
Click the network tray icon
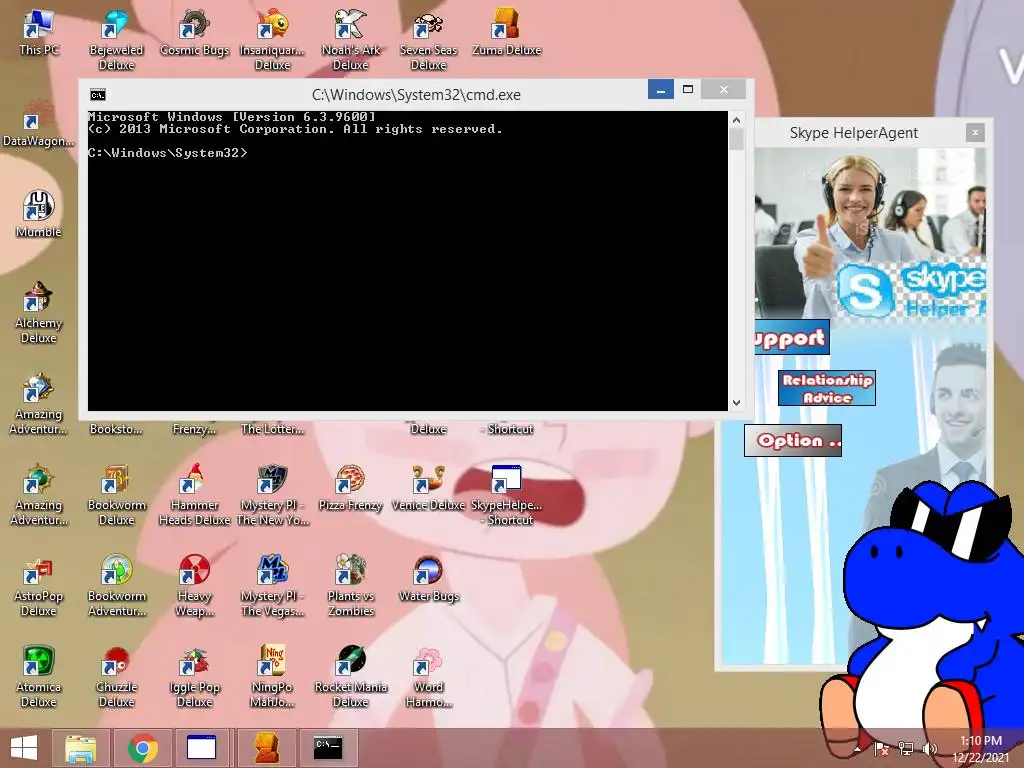(906, 749)
